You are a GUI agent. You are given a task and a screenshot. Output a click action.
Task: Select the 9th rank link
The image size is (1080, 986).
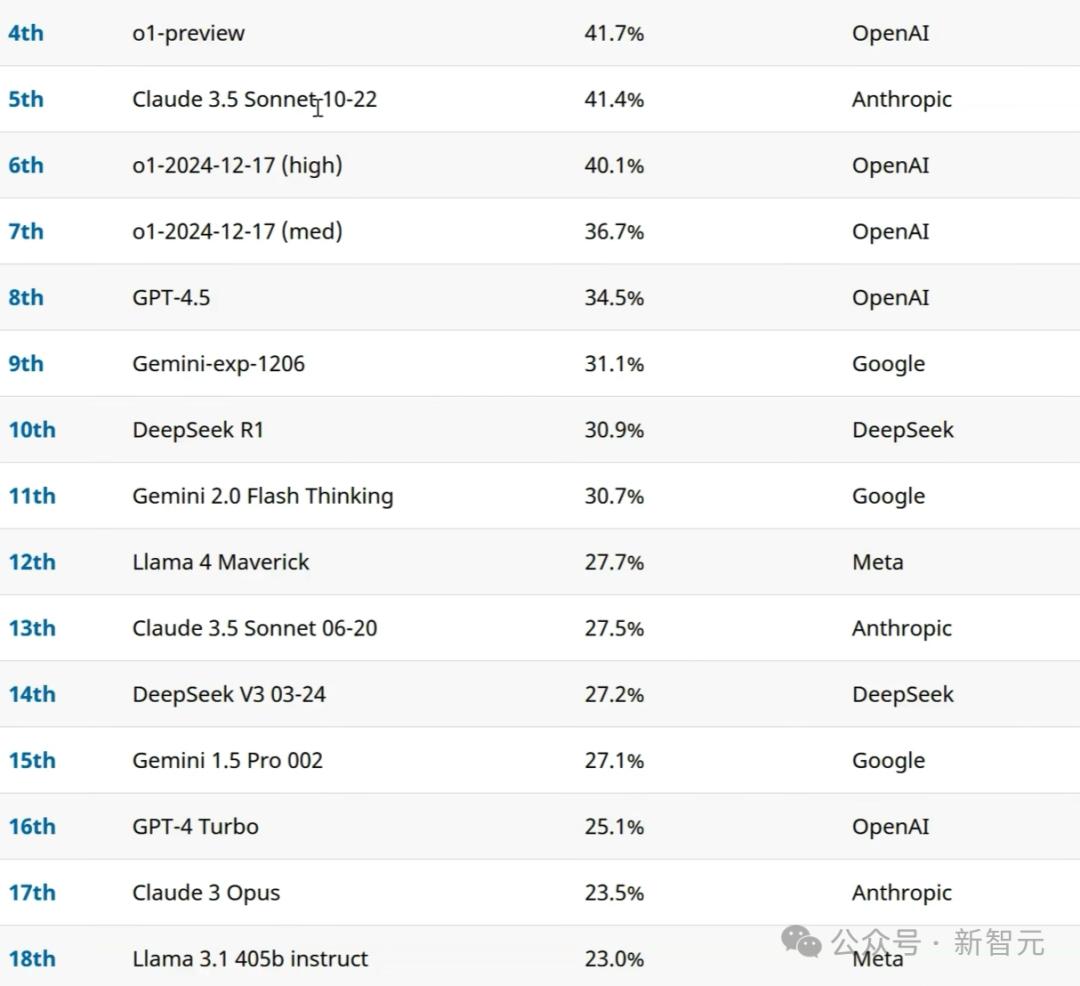tap(26, 364)
